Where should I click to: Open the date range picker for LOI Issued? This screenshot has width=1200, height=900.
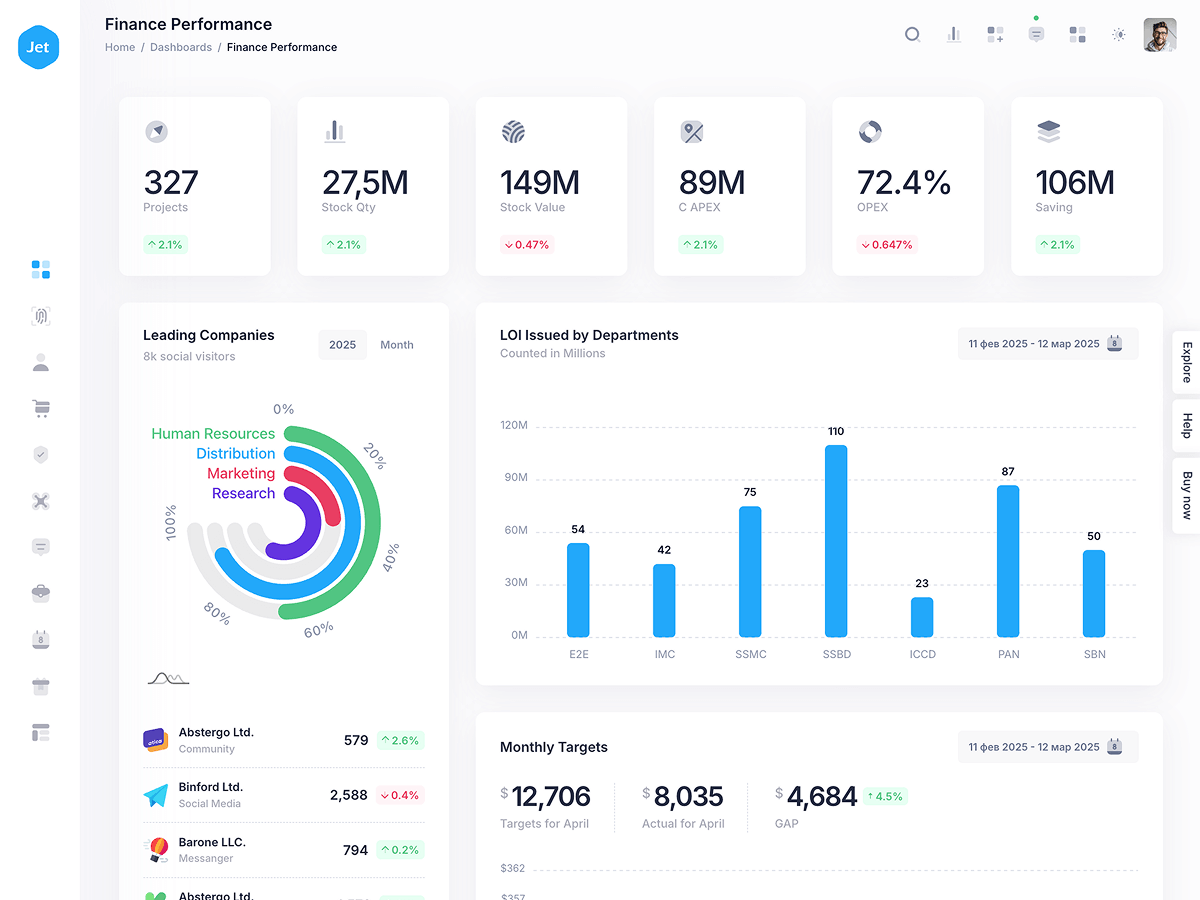[x=1047, y=344]
